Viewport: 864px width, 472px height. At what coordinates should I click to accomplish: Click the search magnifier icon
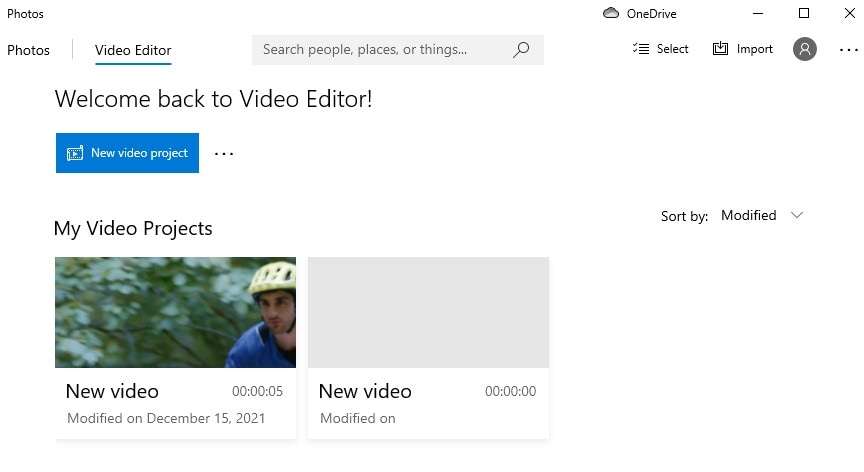click(521, 50)
